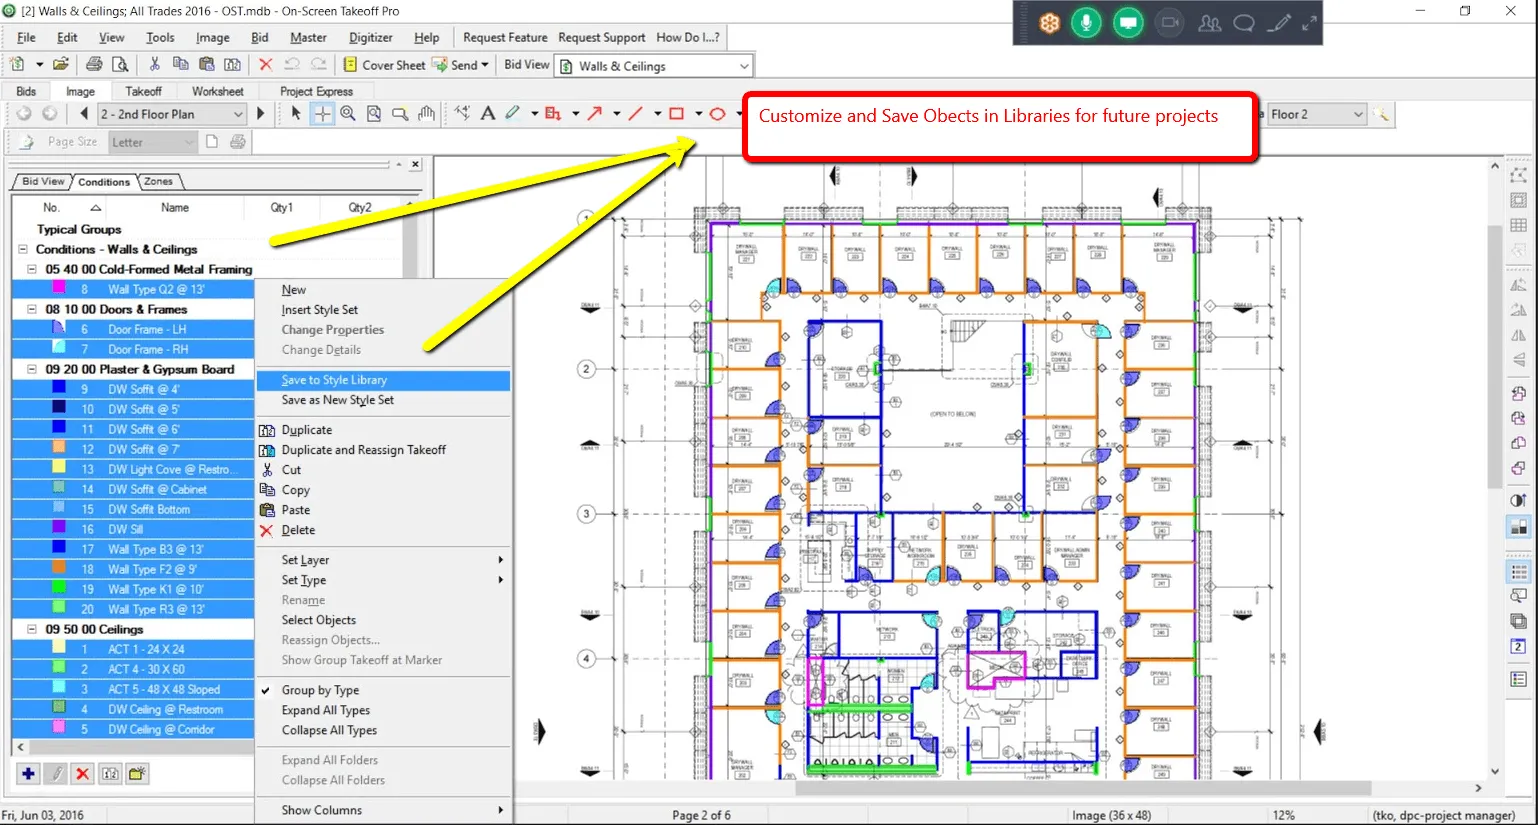Click the blue plus add condition button
The image size is (1538, 825).
click(28, 773)
